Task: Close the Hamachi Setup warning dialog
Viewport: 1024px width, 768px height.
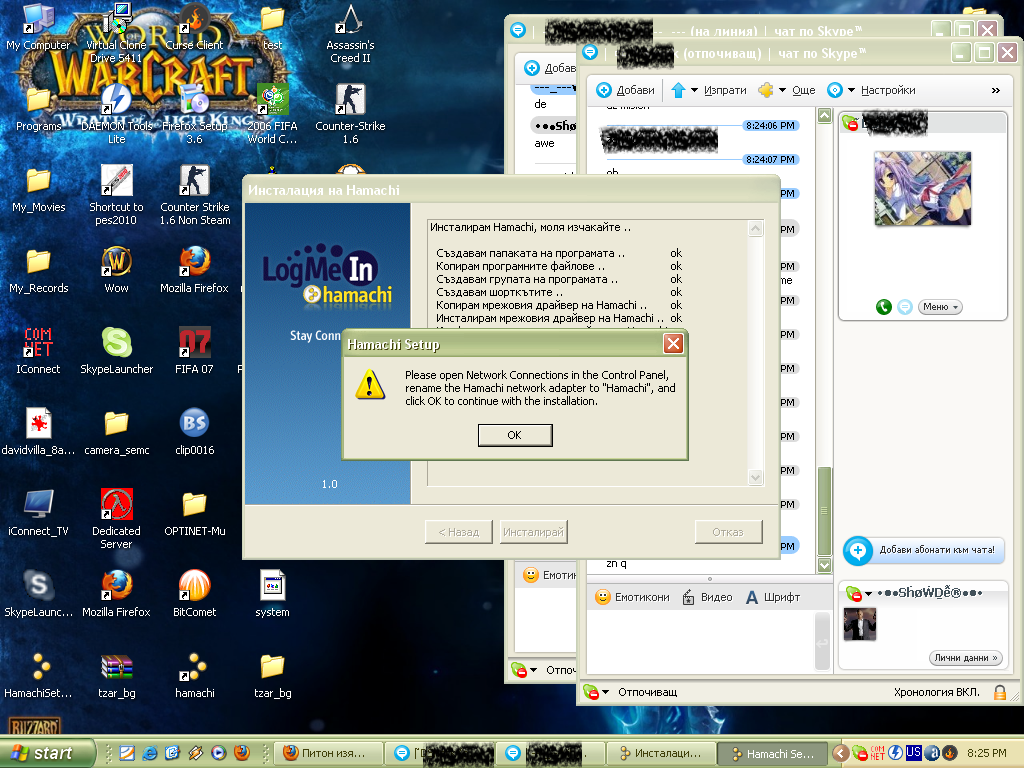Action: point(673,344)
